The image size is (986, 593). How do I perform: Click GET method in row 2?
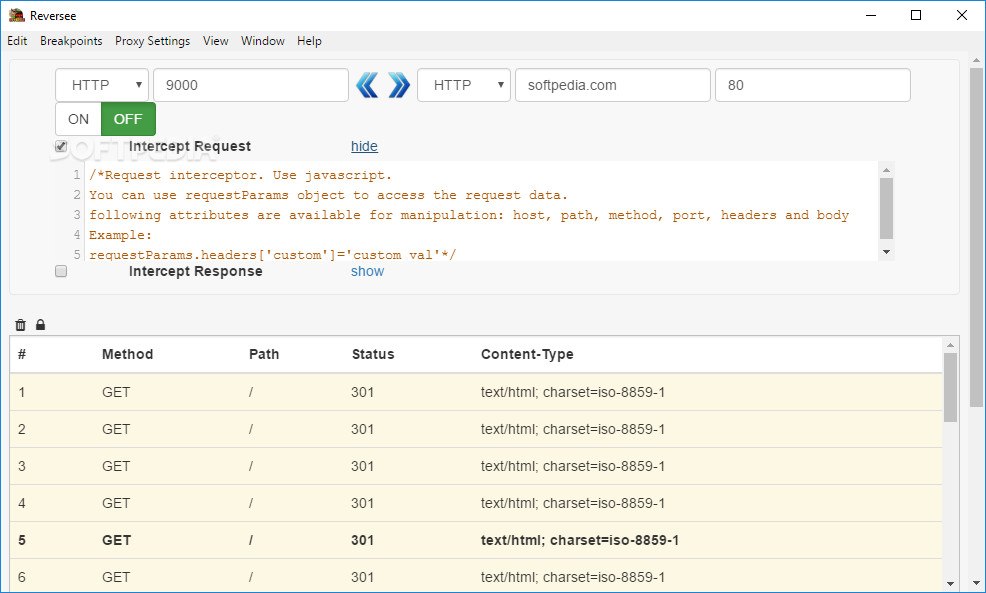pos(116,430)
